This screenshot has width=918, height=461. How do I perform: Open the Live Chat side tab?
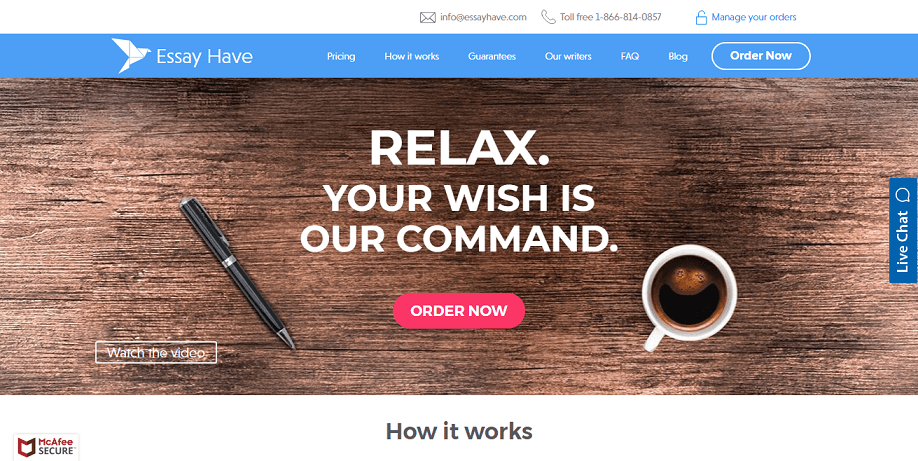click(x=903, y=230)
